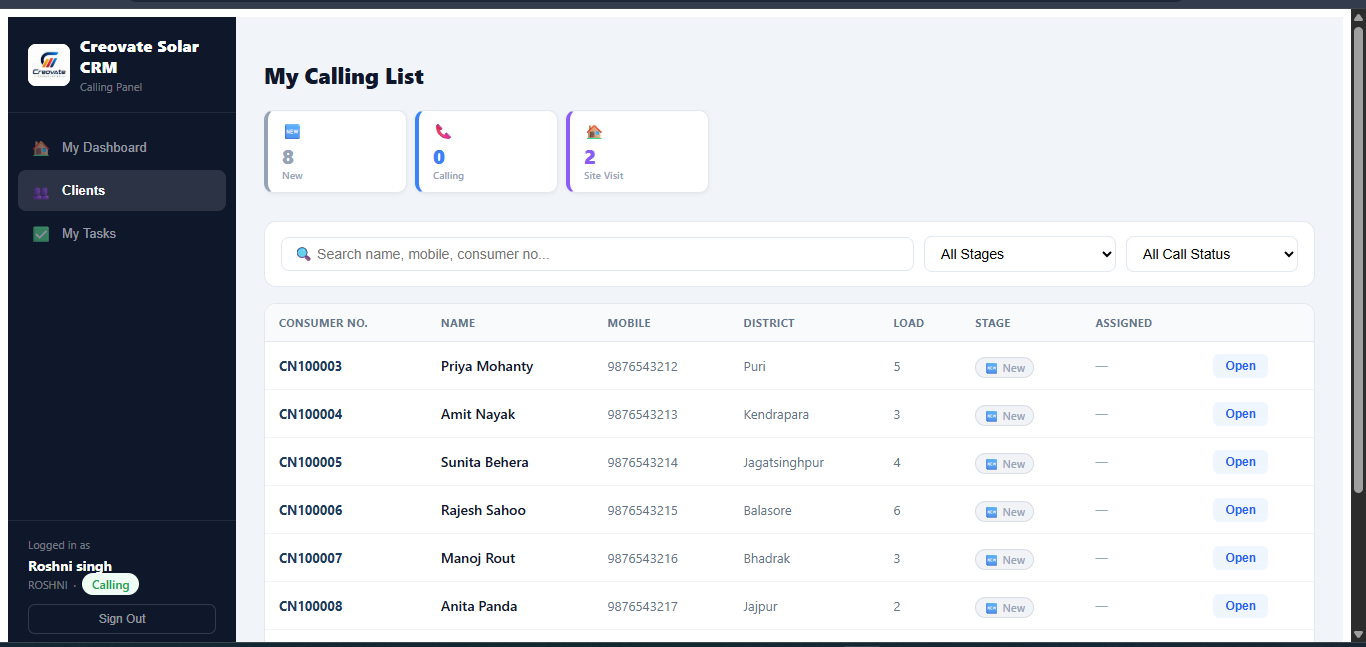Image resolution: width=1366 pixels, height=647 pixels.
Task: Click the magnifier icon in the search box
Action: tap(304, 254)
